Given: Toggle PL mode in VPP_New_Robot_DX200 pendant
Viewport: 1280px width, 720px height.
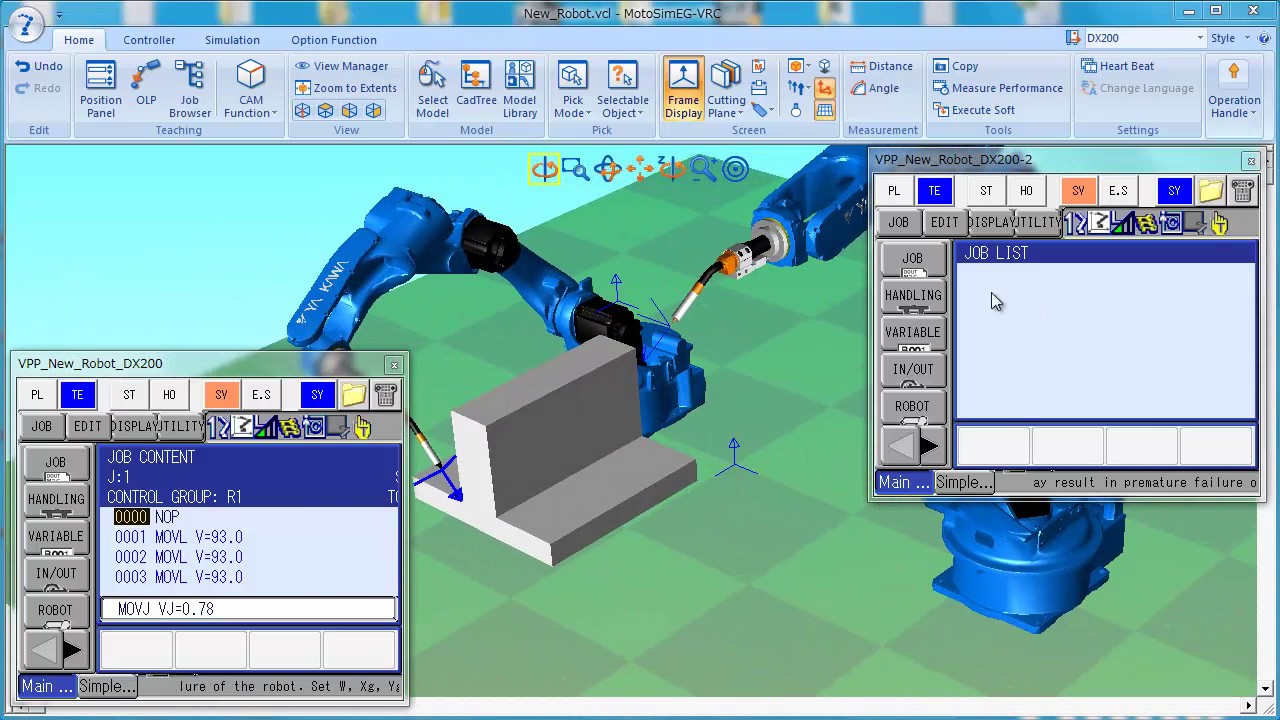Looking at the screenshot, I should coord(37,394).
